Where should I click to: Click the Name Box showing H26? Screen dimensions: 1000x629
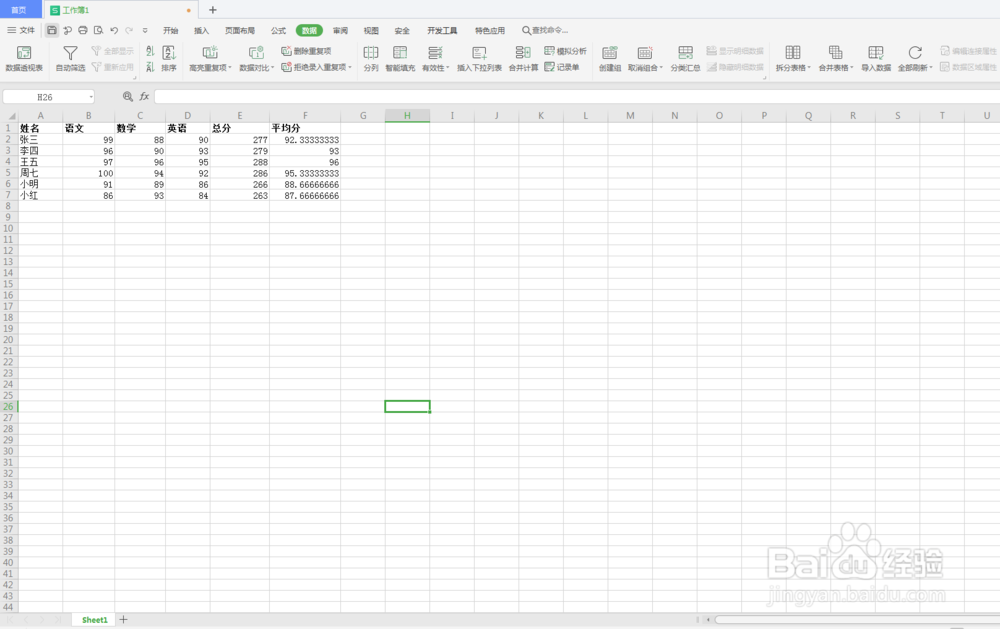(45, 97)
